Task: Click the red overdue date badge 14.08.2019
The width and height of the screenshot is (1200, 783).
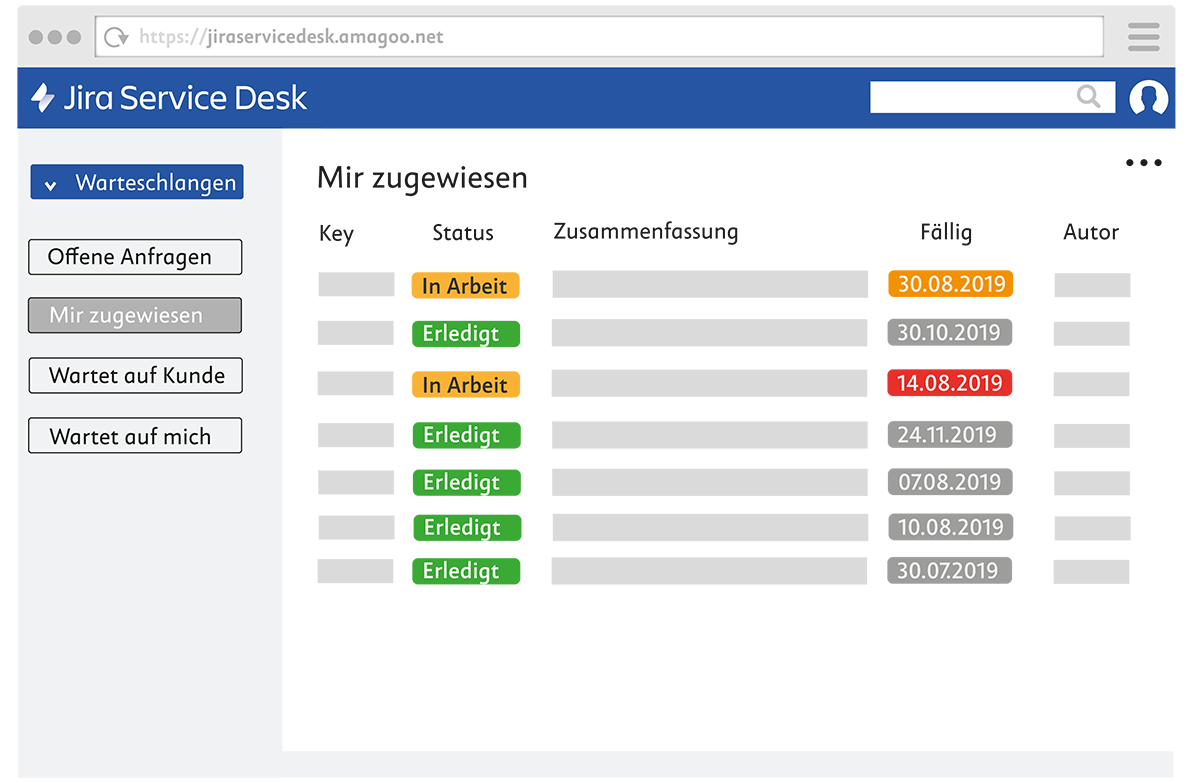Action: 949,383
